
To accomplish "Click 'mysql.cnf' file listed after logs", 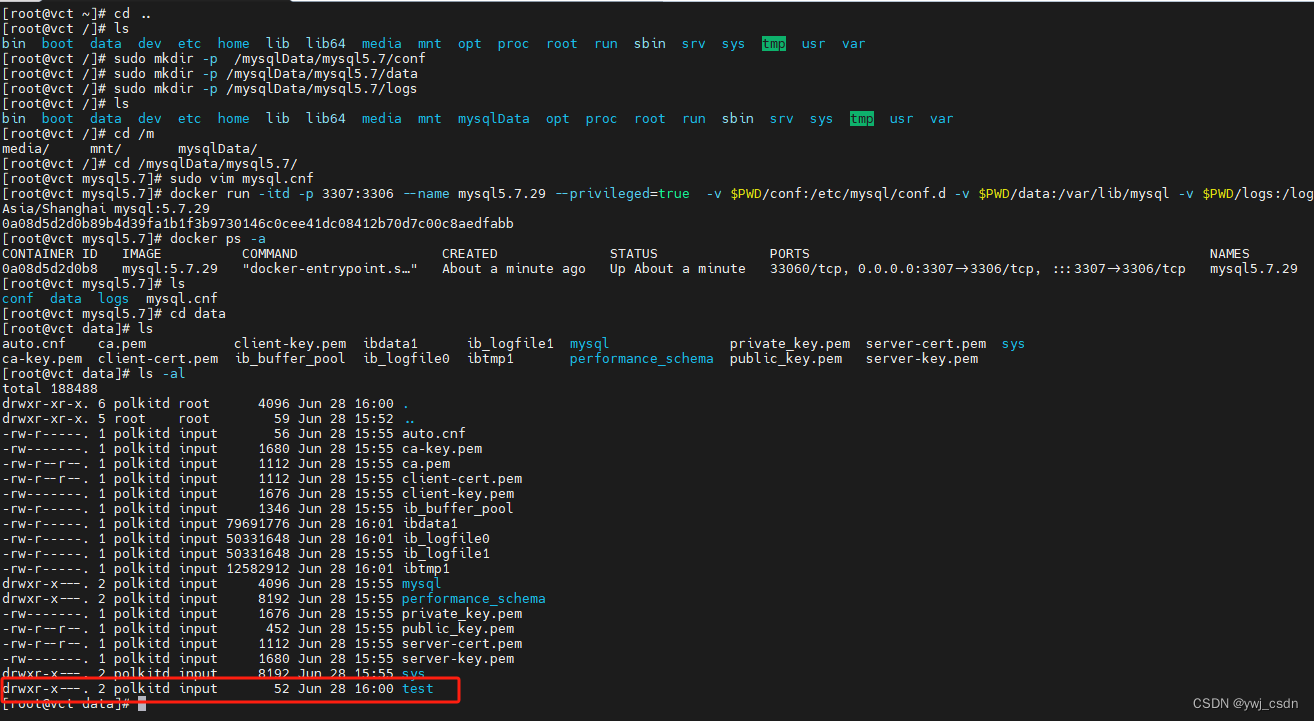I will coord(182,299).
